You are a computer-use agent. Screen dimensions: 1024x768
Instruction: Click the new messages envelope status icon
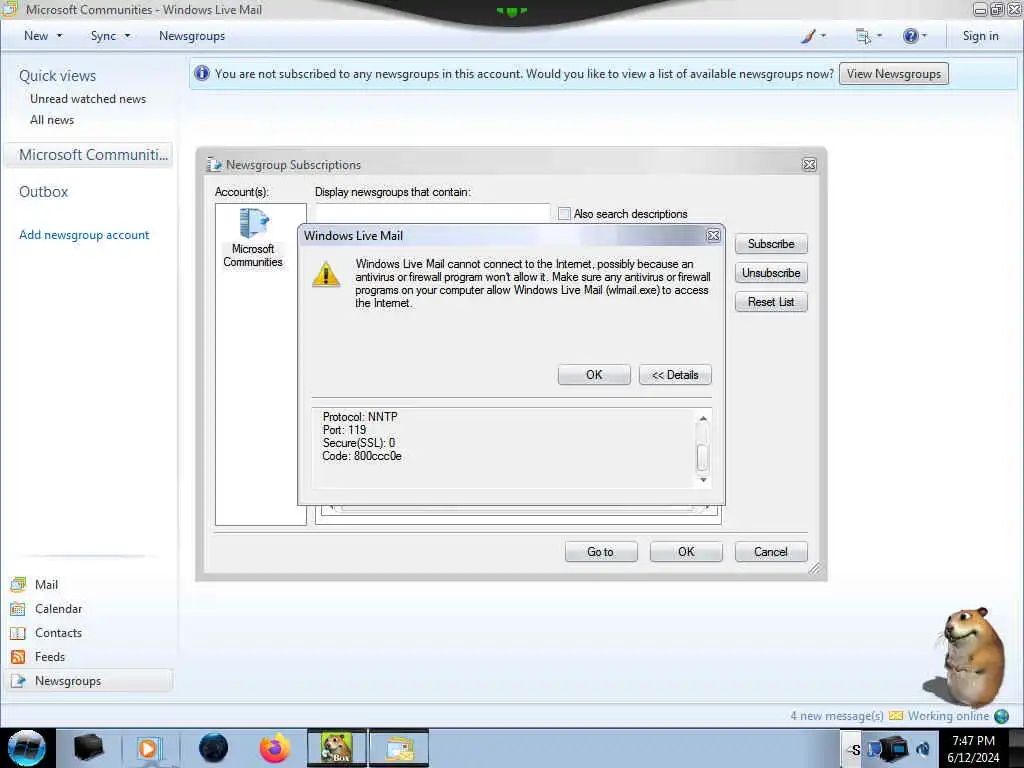(x=896, y=716)
